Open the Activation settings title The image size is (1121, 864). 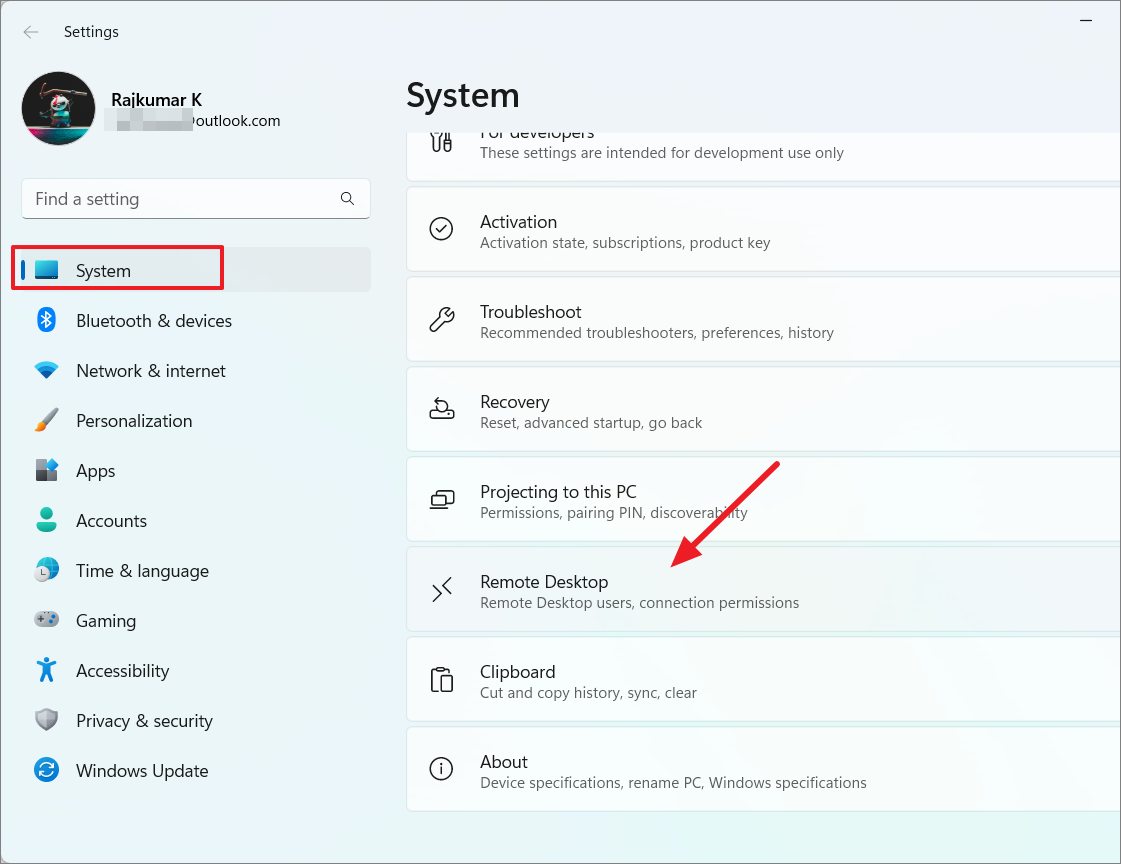click(x=518, y=222)
